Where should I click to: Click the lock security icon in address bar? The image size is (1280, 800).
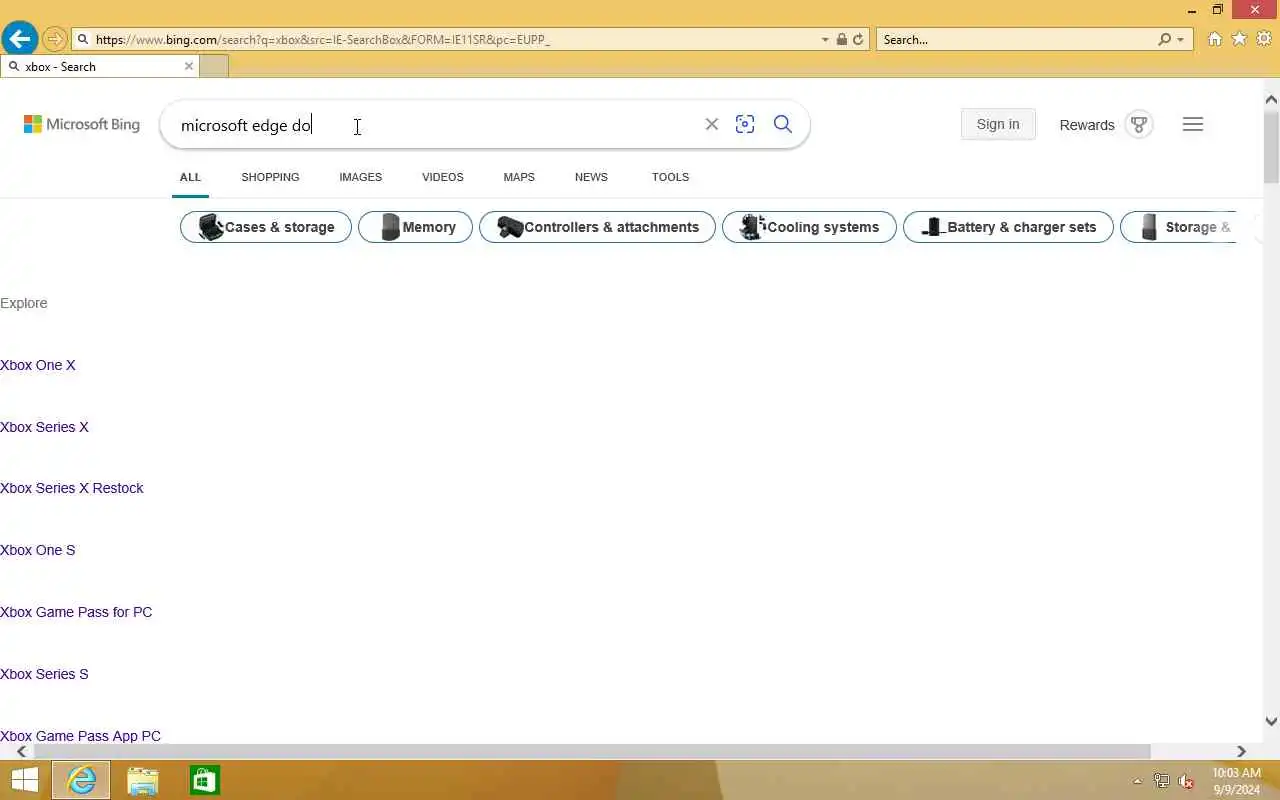coord(842,40)
